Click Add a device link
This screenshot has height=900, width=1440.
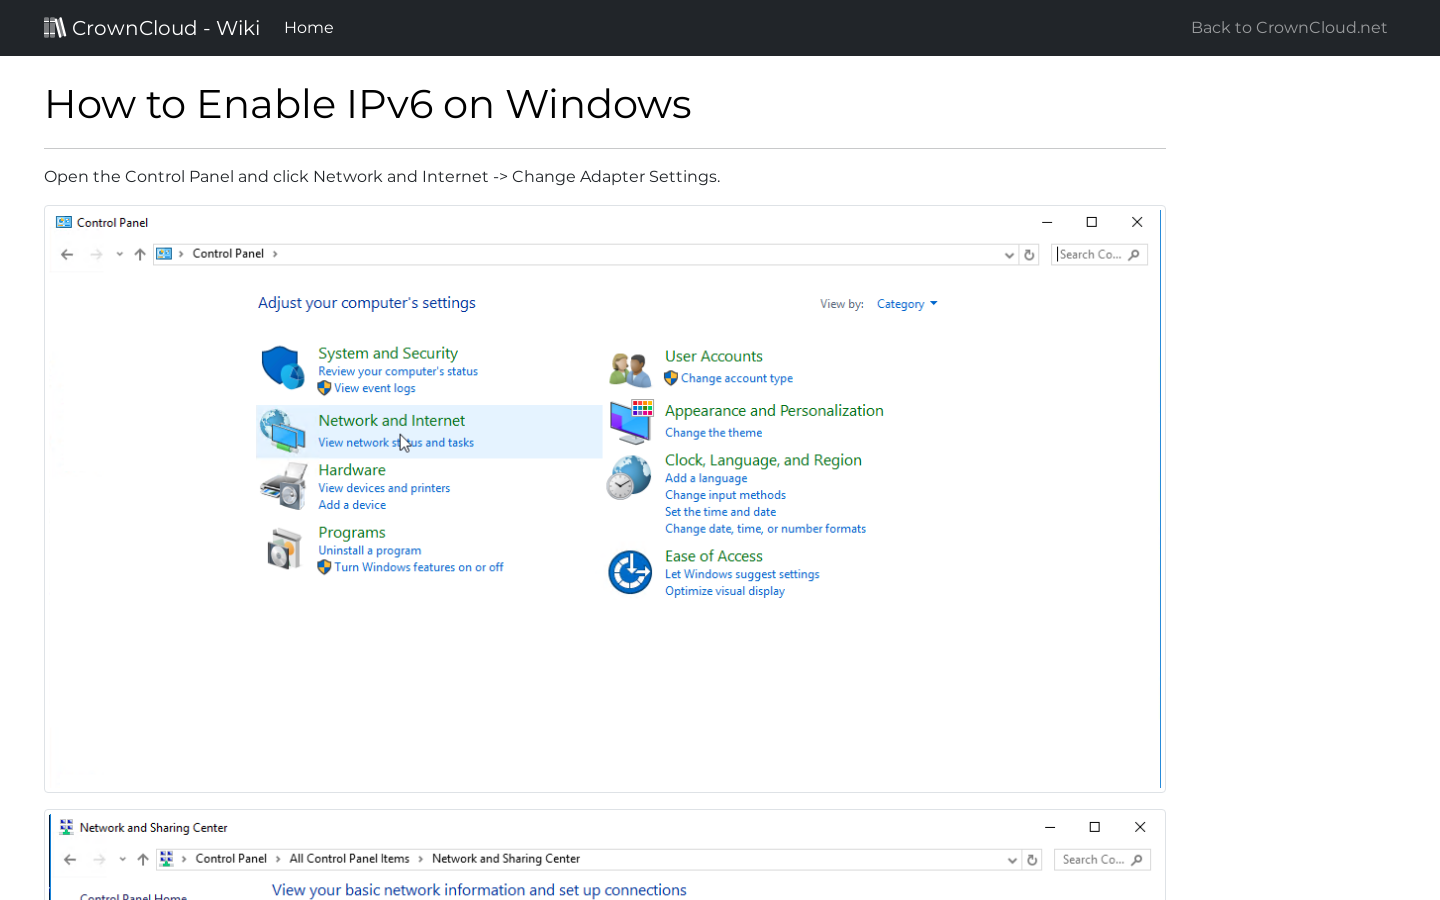pyautogui.click(x=352, y=505)
